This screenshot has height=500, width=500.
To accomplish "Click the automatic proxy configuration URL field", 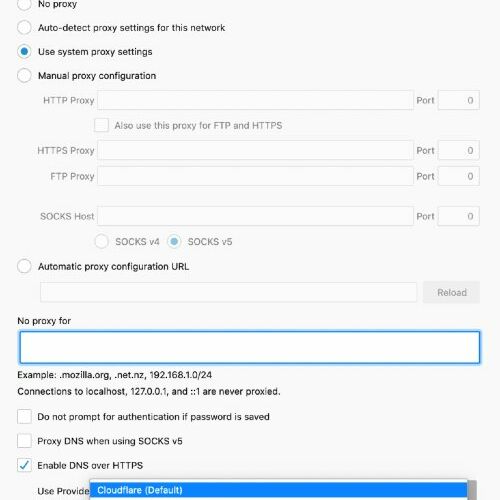I will pyautogui.click(x=228, y=292).
